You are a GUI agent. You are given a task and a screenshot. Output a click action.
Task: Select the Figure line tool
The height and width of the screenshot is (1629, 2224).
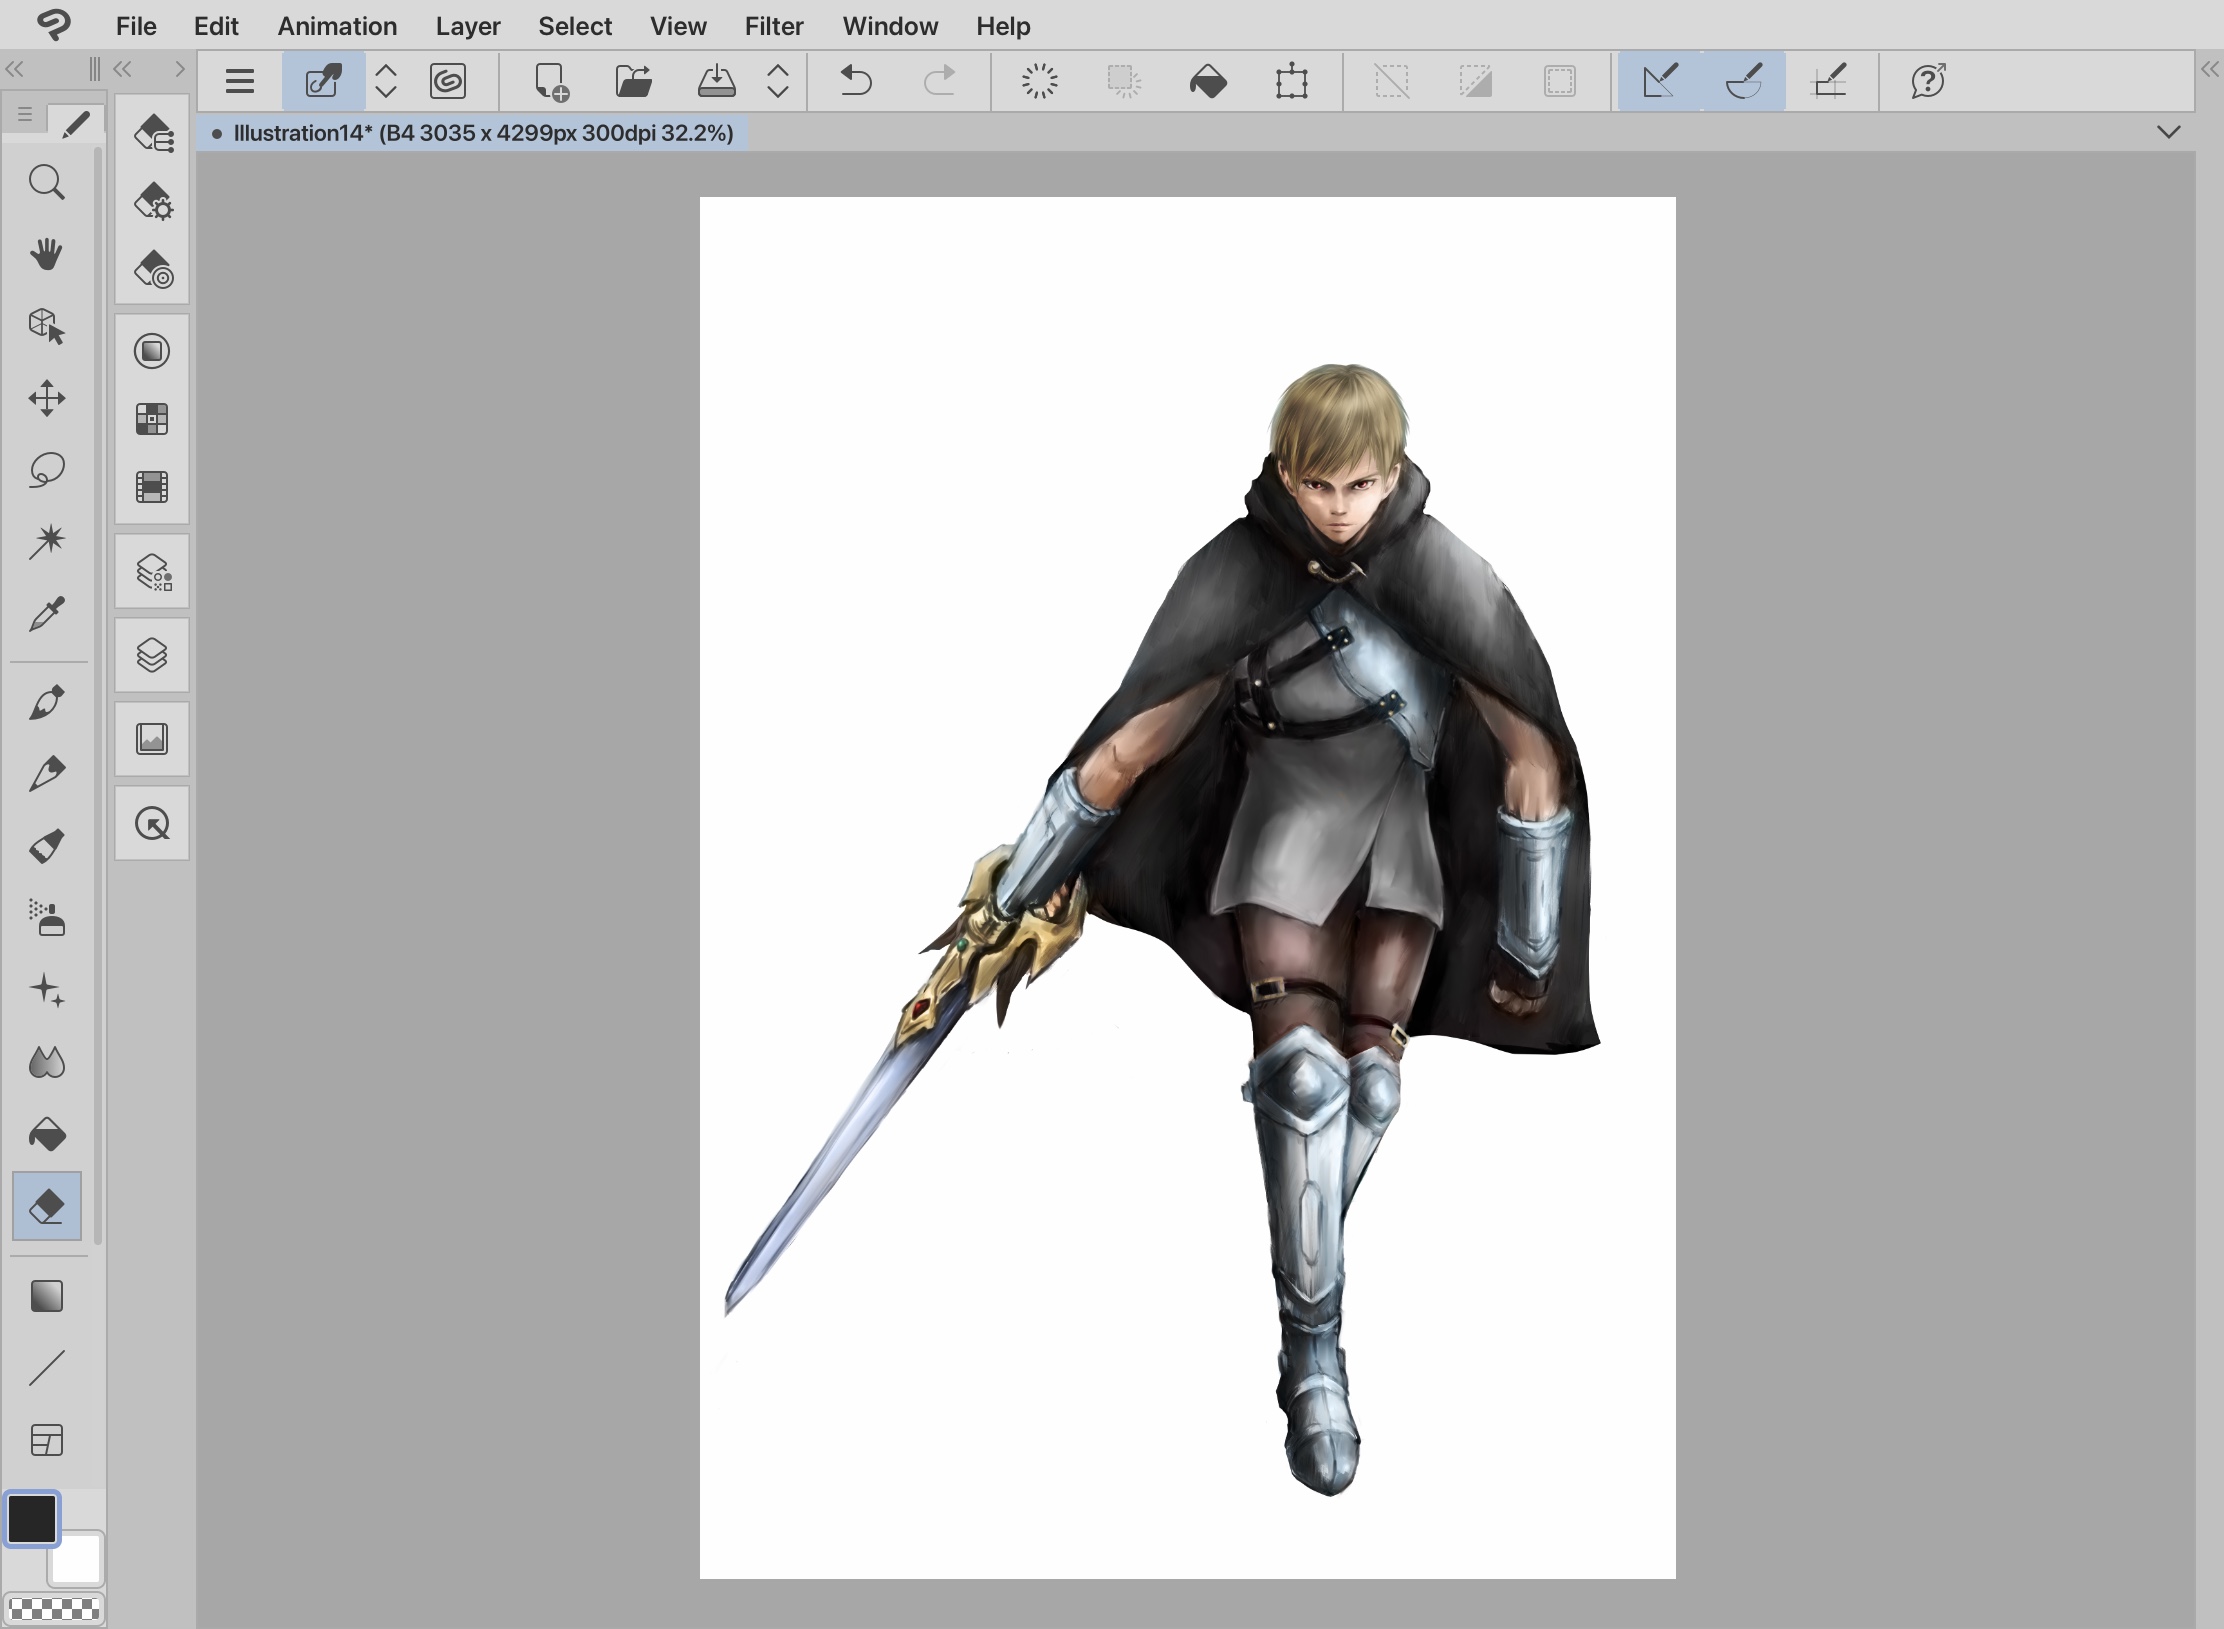47,1368
